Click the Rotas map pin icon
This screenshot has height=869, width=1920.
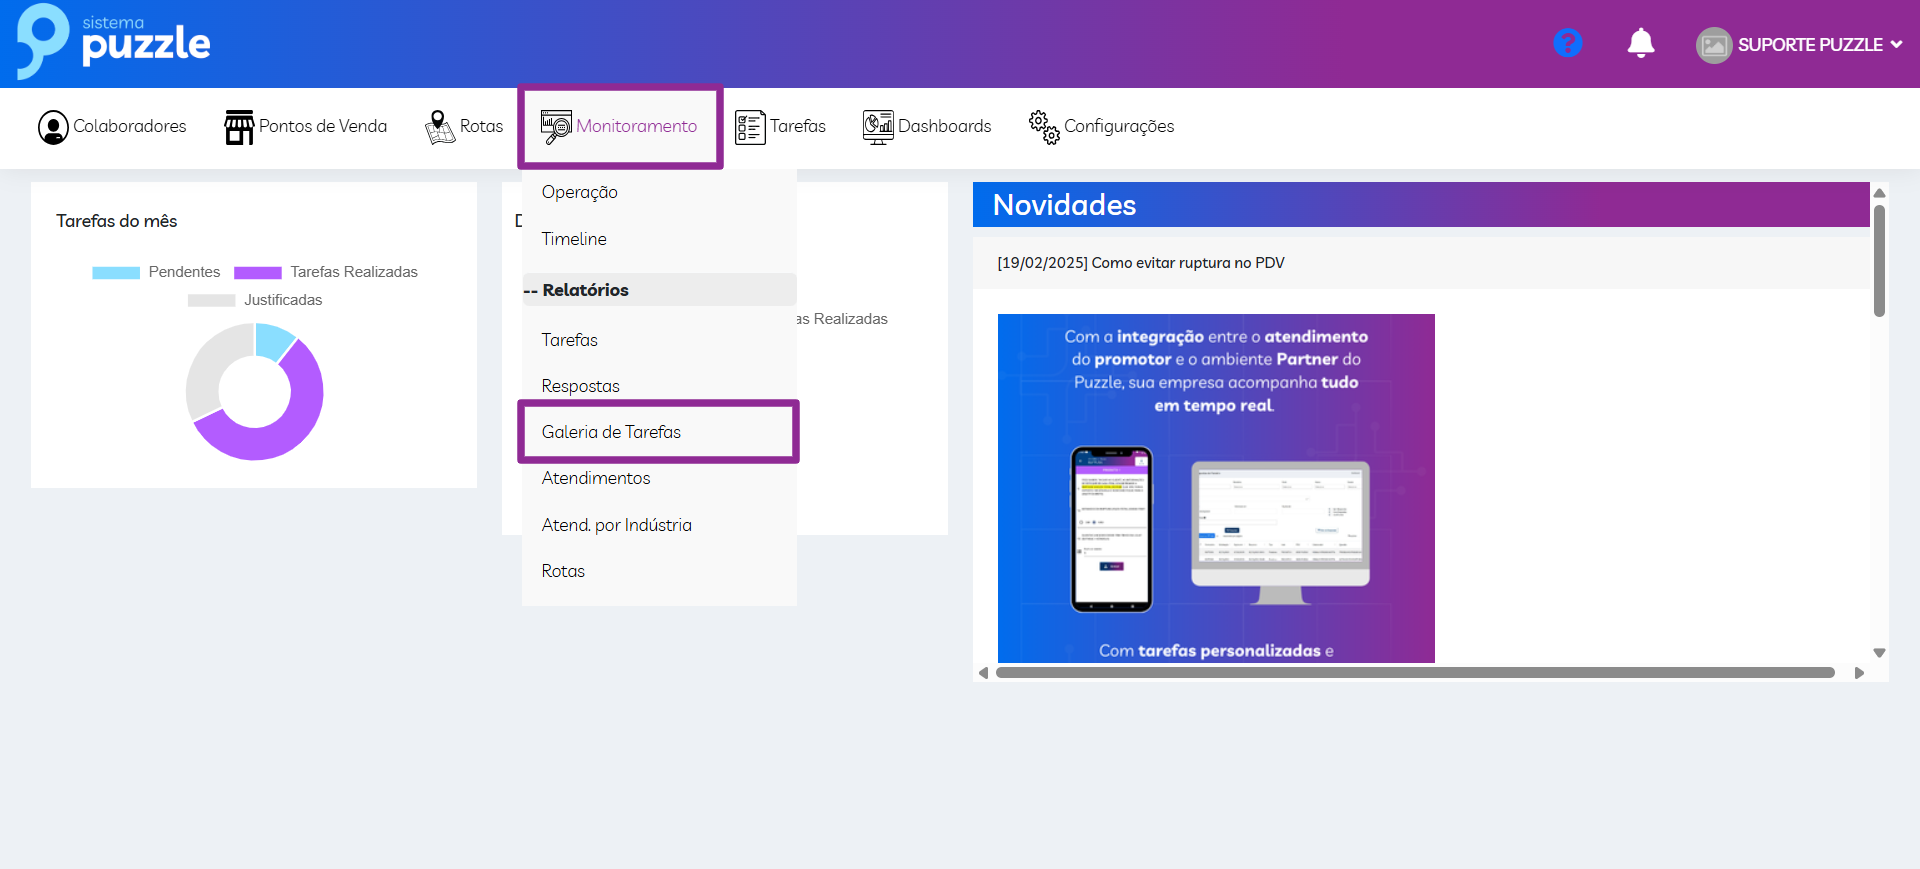439,127
